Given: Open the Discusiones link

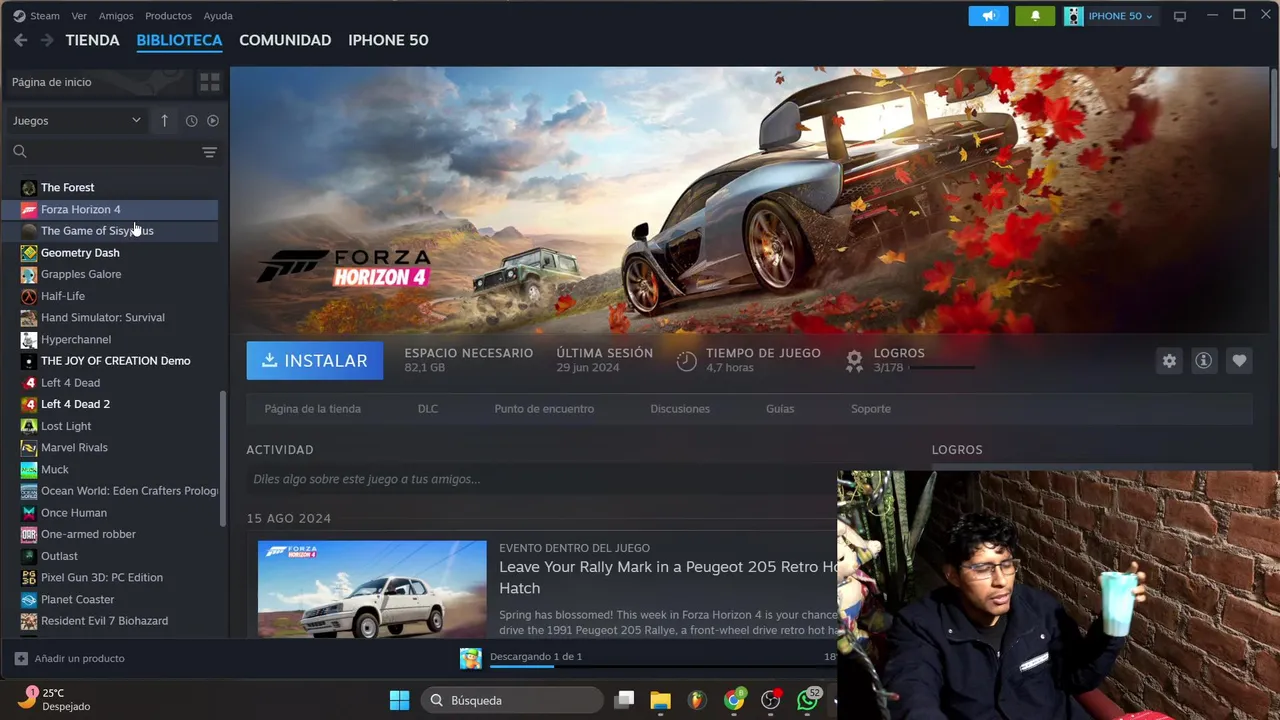Looking at the screenshot, I should pos(680,409).
